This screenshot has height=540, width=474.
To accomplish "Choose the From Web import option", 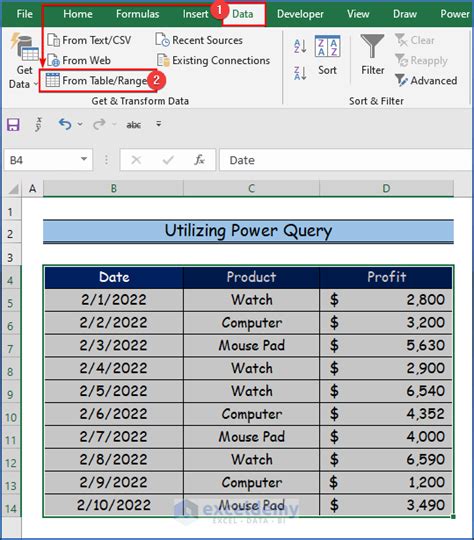I will tap(79, 60).
